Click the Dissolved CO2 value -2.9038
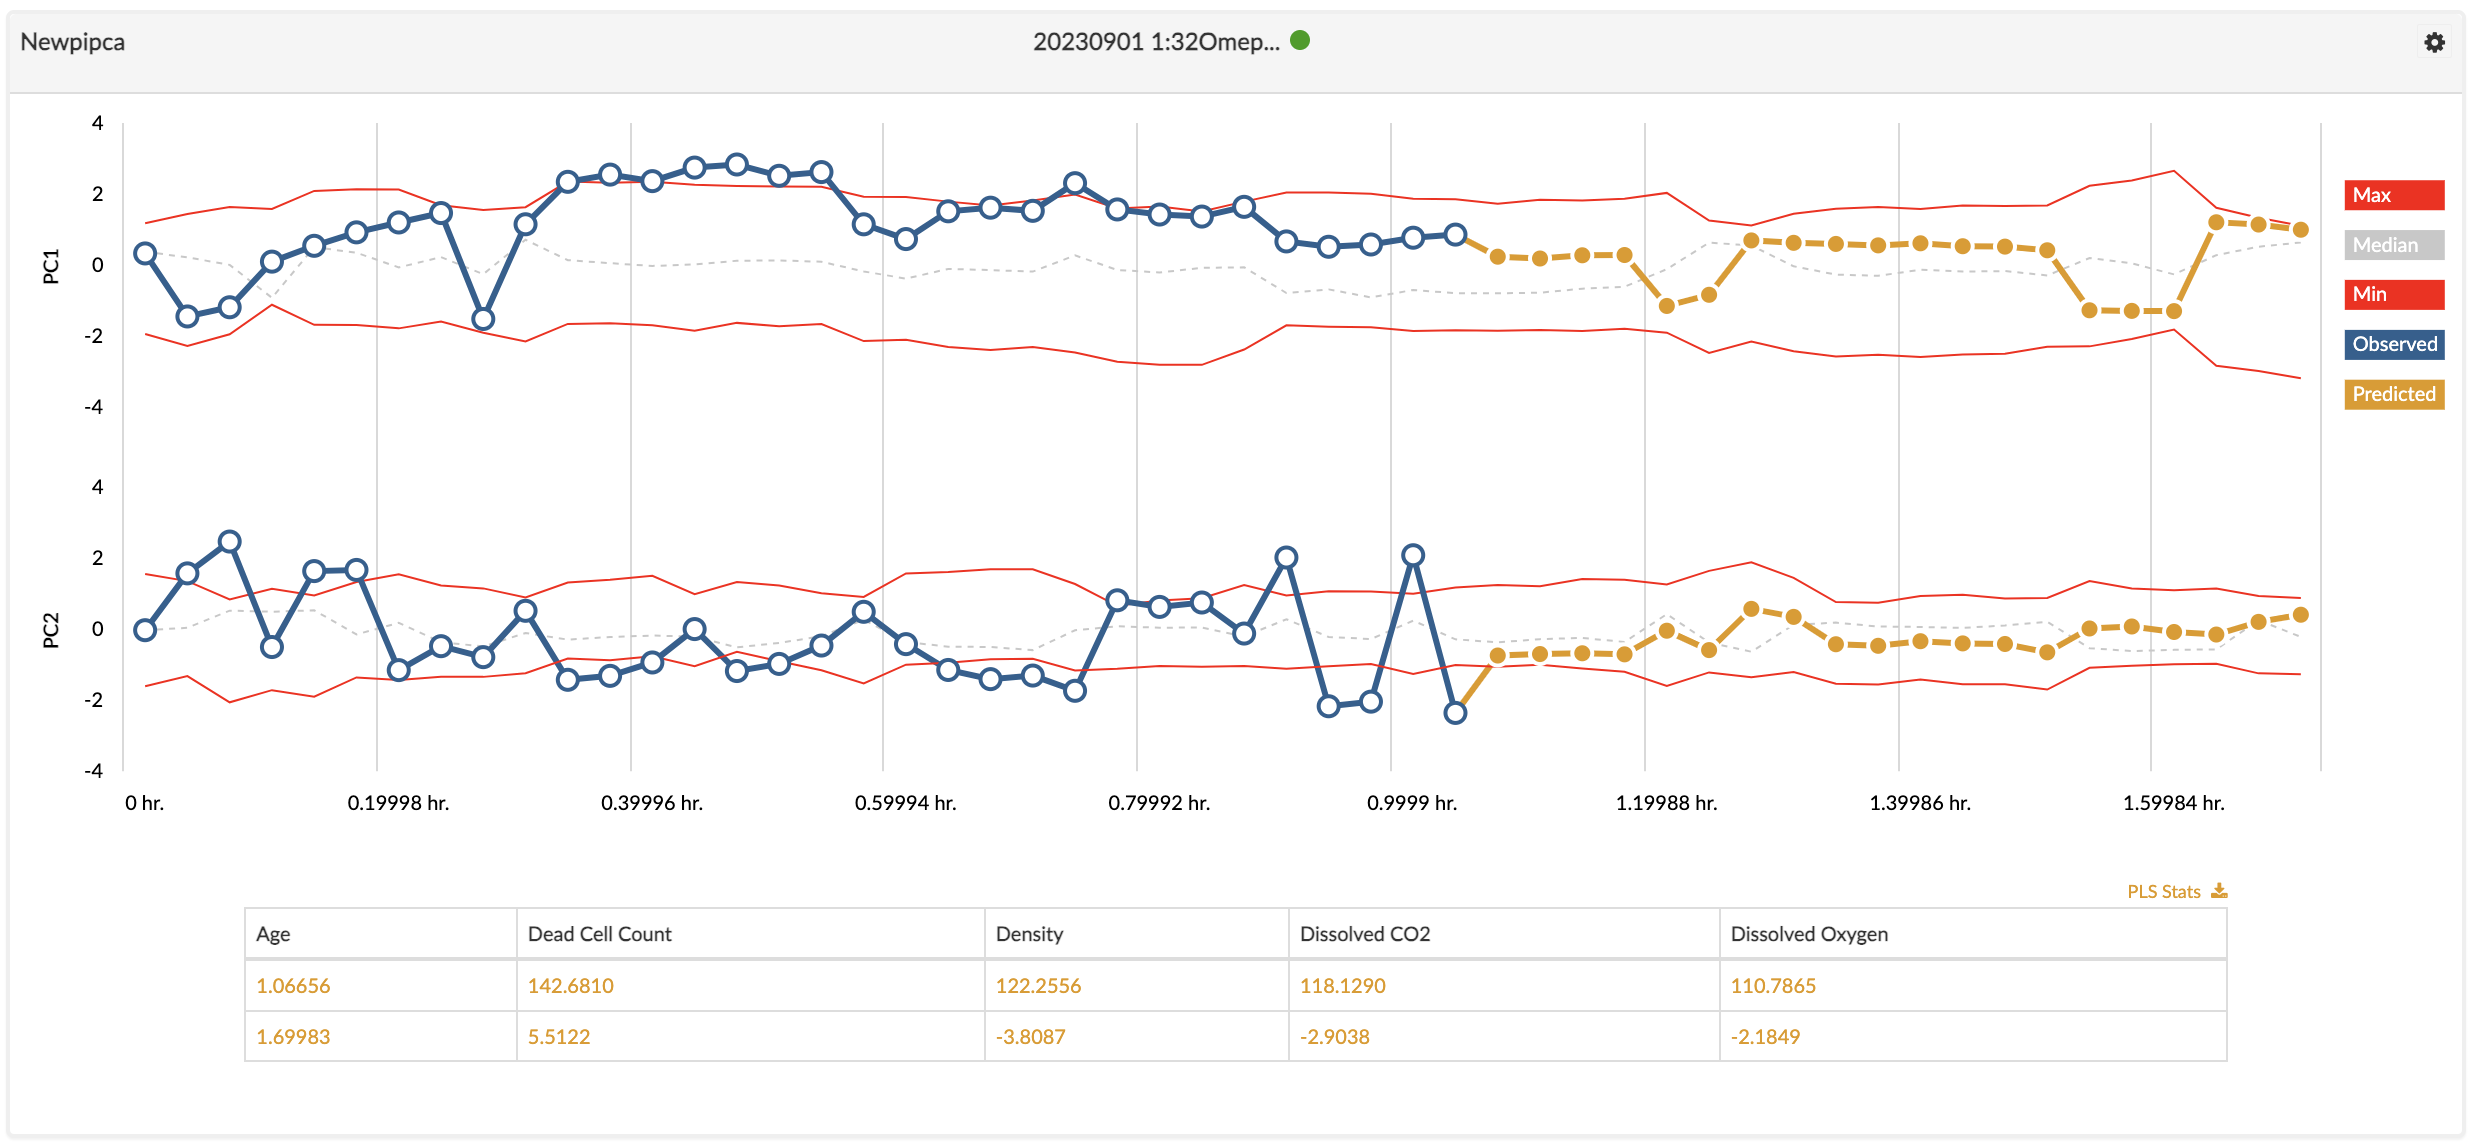The width and height of the screenshot is (2480, 1148). [1334, 1037]
